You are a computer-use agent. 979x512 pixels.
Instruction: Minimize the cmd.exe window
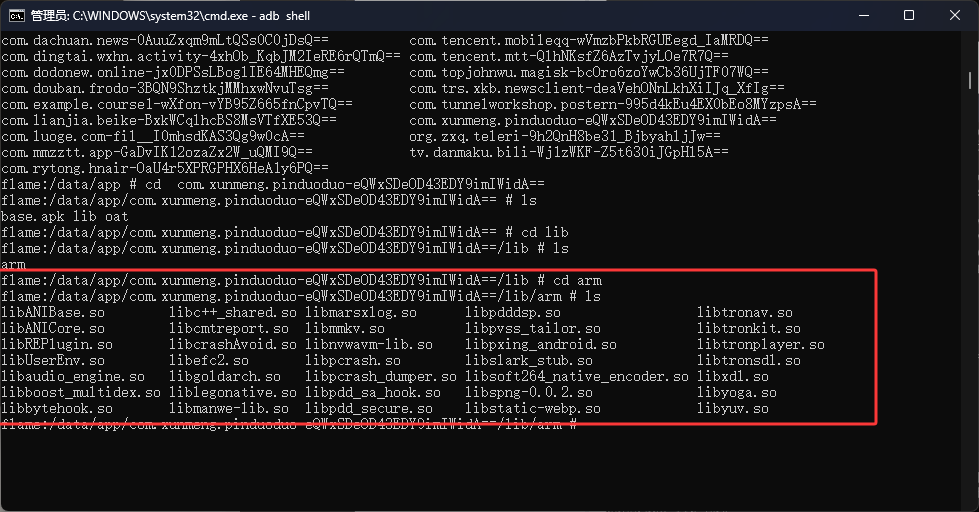point(864,16)
